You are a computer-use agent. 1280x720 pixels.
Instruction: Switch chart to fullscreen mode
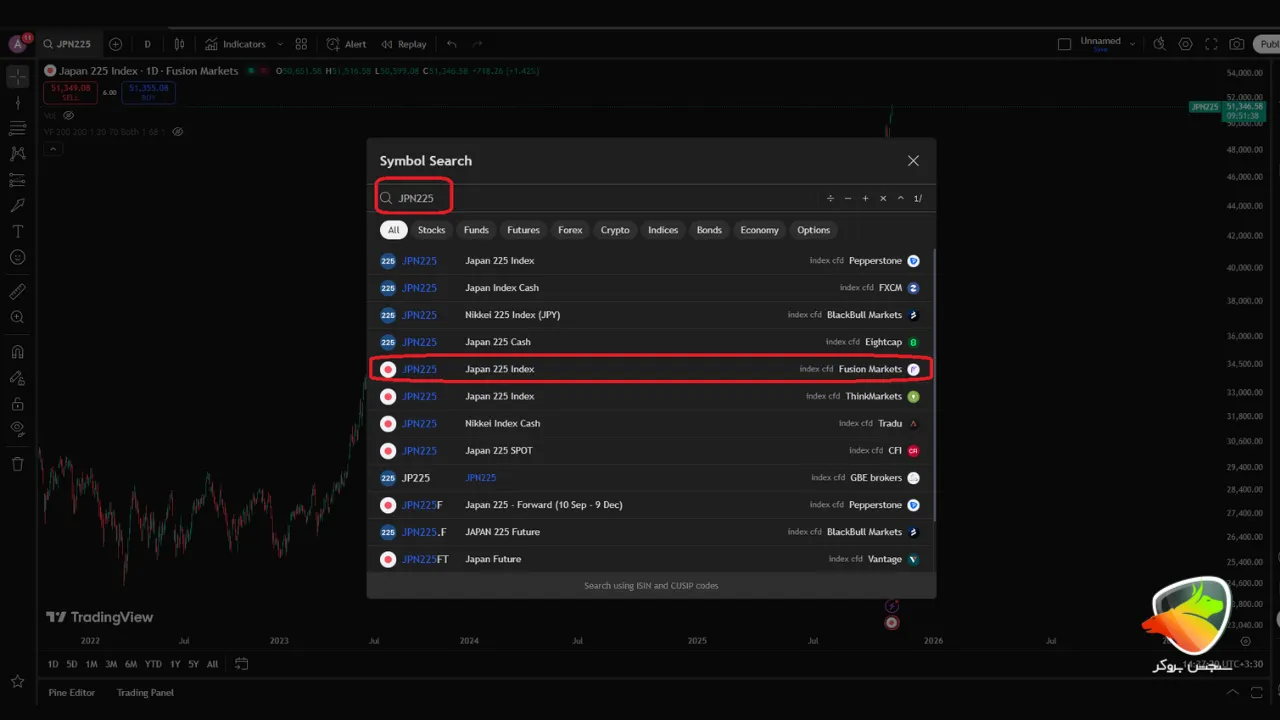[1211, 44]
